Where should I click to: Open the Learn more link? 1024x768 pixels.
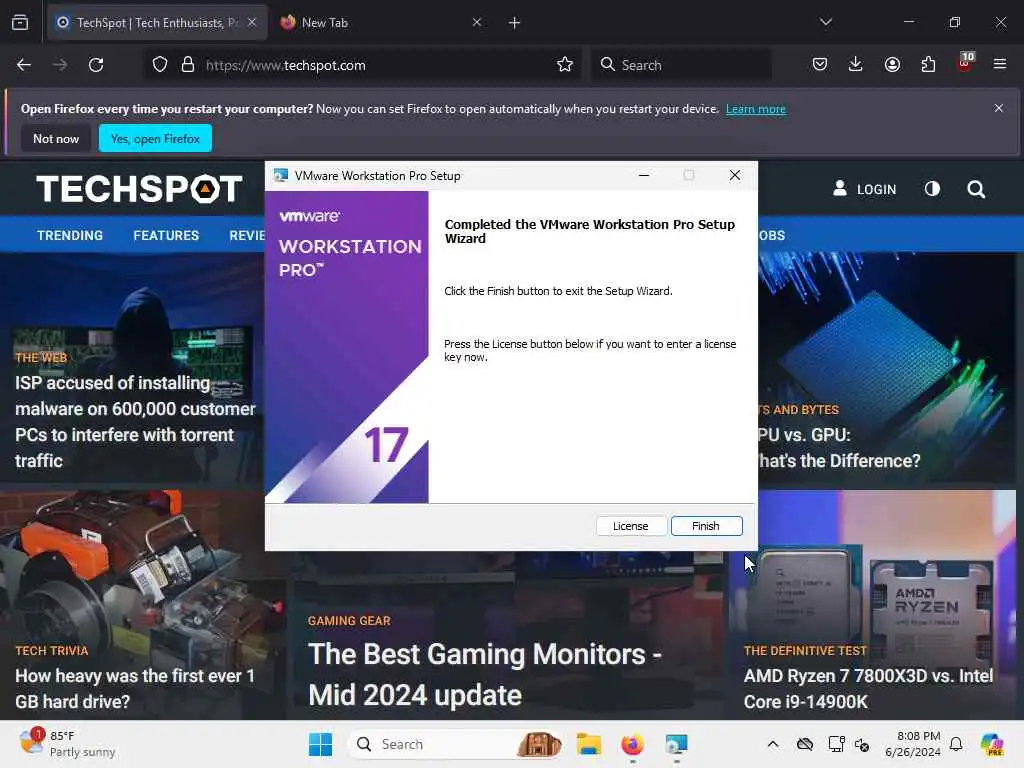click(756, 109)
